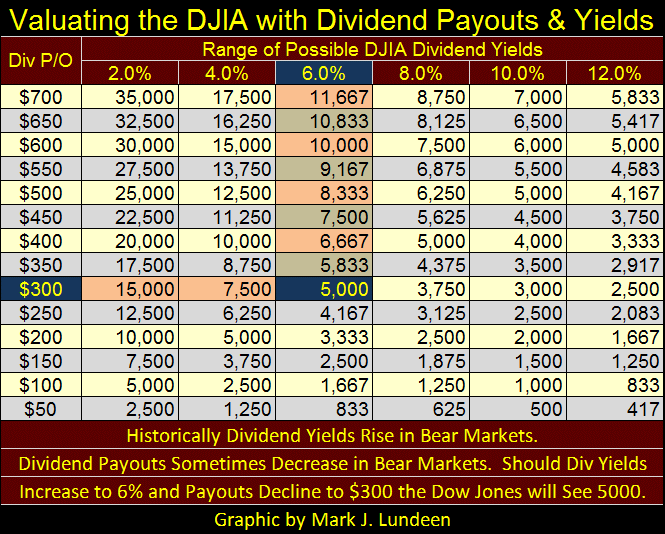665x534 pixels.
Task: Select the 10.0% yield column header
Action: point(518,73)
